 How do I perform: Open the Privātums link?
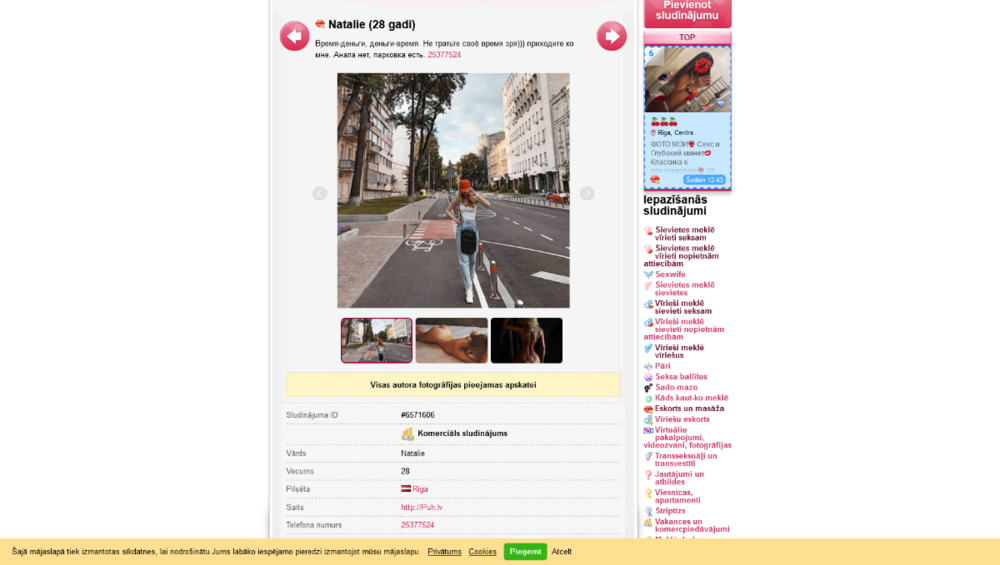tap(444, 552)
